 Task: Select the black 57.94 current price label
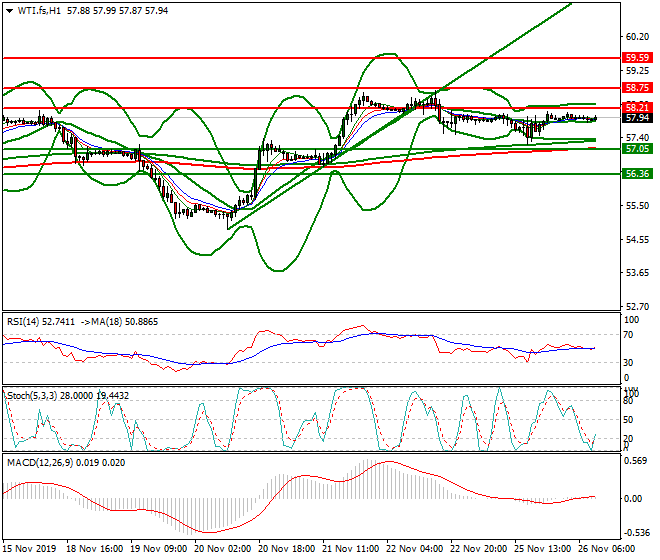pos(637,118)
